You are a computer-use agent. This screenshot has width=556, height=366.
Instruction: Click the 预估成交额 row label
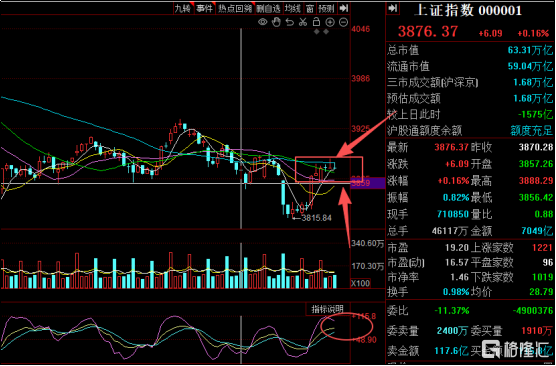pyautogui.click(x=413, y=99)
